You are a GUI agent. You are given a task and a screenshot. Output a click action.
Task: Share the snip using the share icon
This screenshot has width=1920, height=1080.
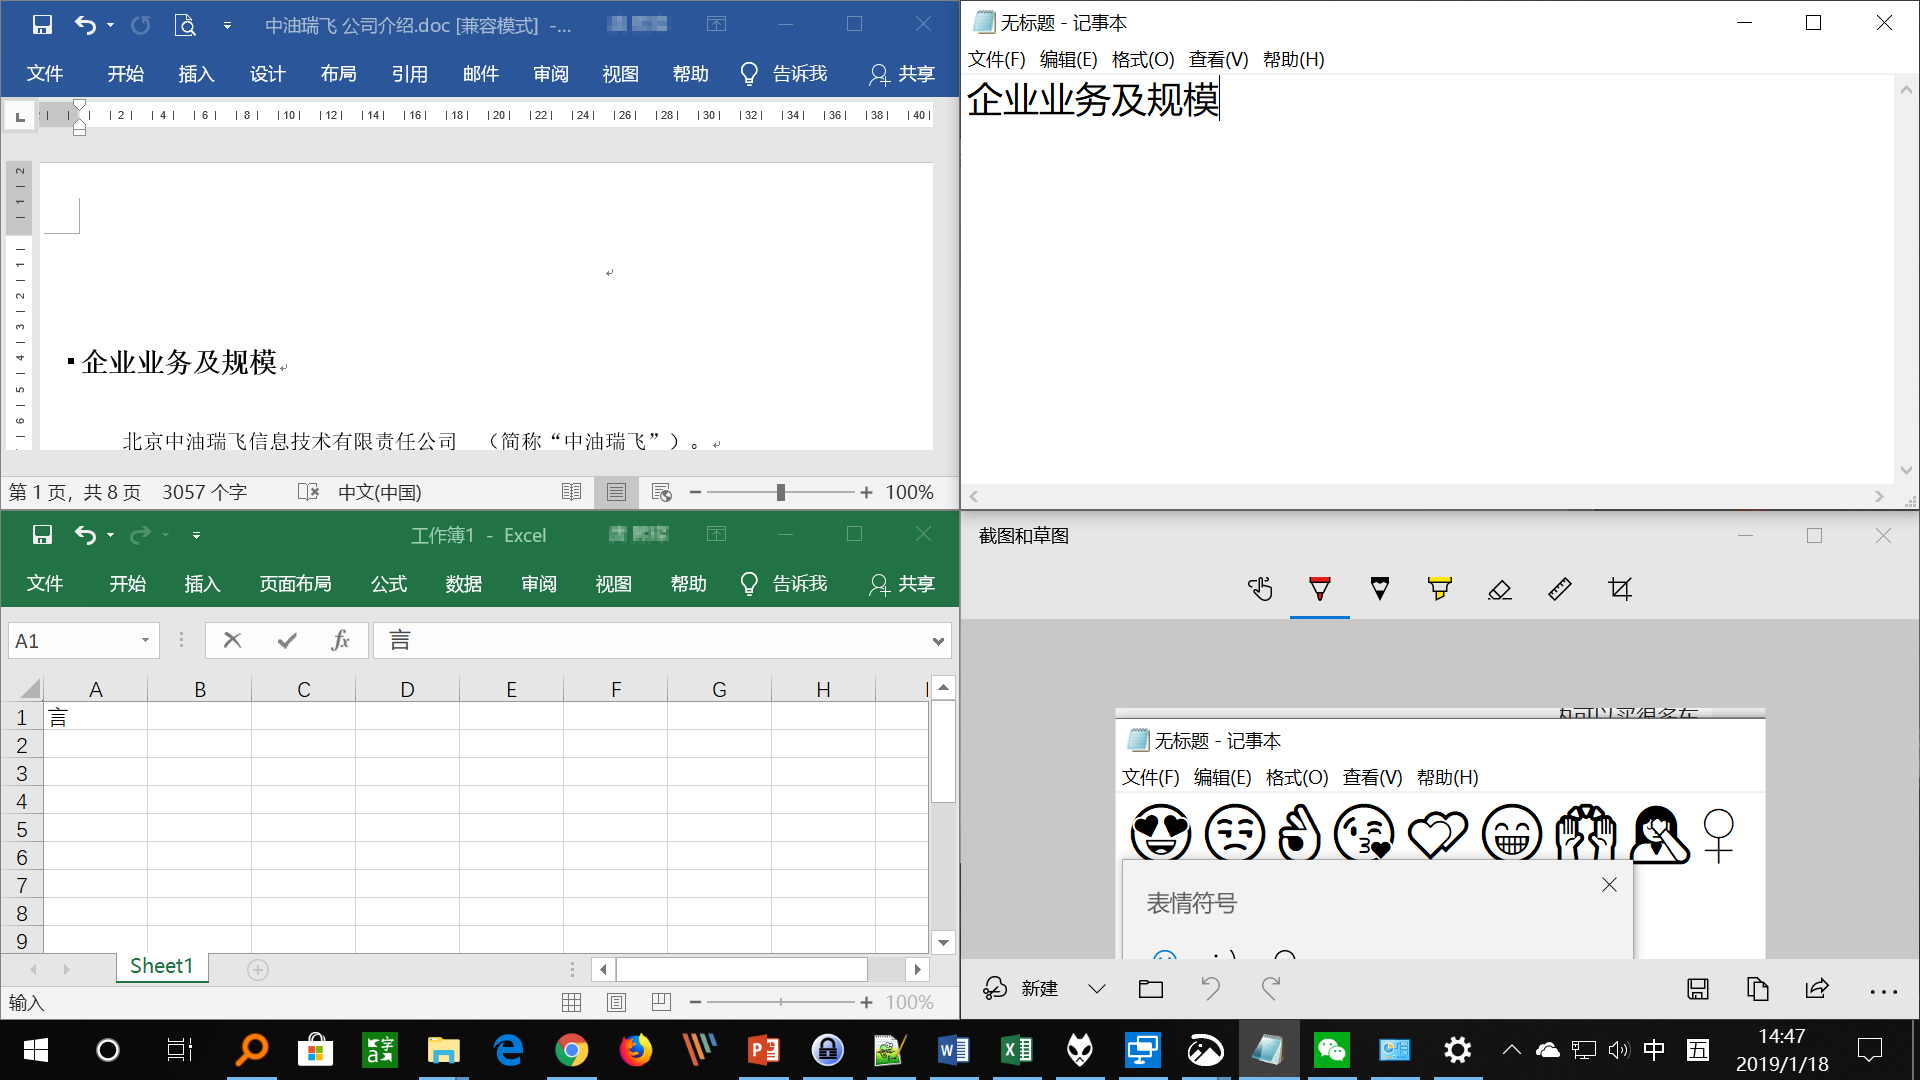(1817, 989)
